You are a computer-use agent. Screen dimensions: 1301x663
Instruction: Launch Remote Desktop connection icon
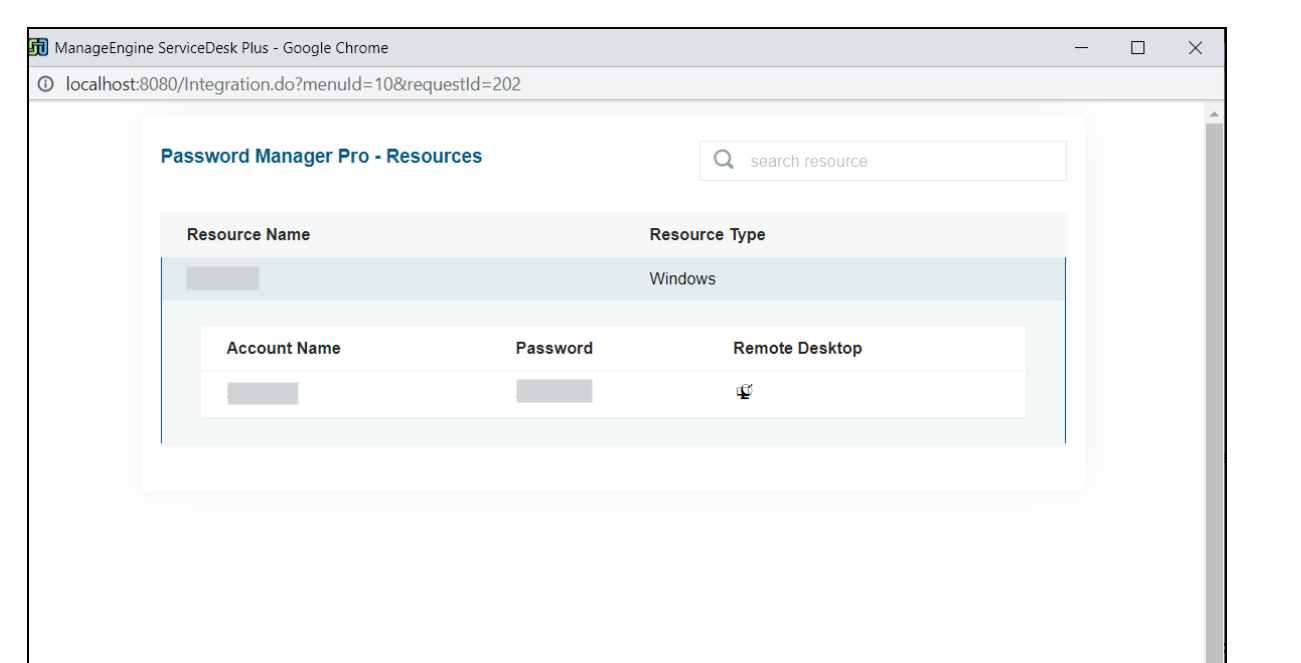pyautogui.click(x=744, y=392)
